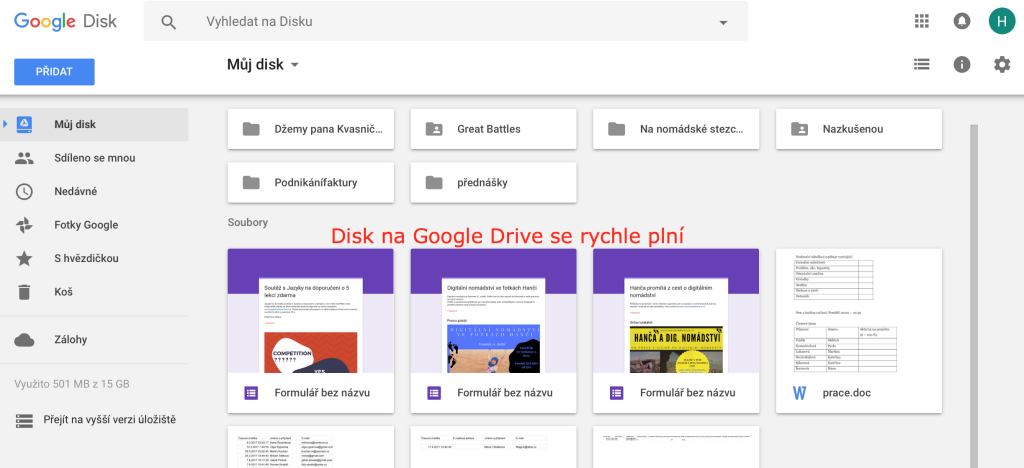Click the Sdíleno se mnou people icon
This screenshot has height=468, width=1024.
[24, 158]
